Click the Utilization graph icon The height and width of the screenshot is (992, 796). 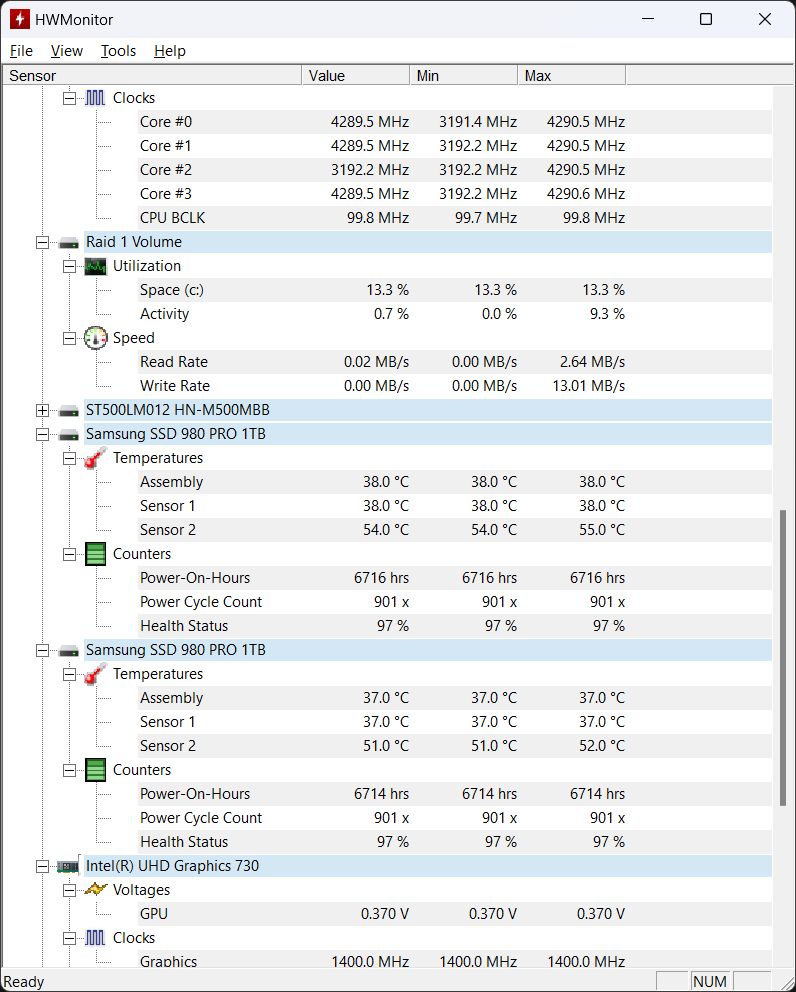click(x=96, y=266)
